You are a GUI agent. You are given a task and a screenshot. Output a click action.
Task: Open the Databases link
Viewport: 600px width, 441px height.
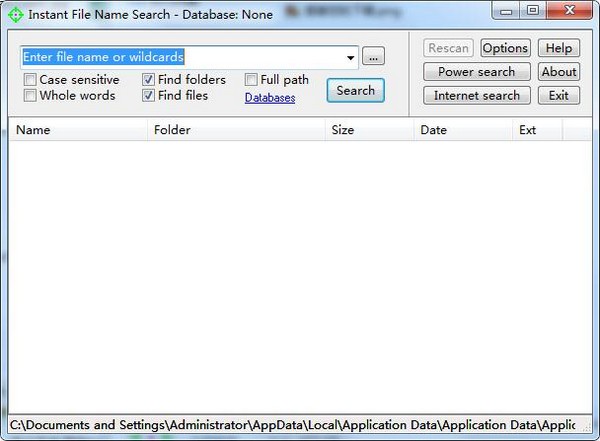coord(270,98)
